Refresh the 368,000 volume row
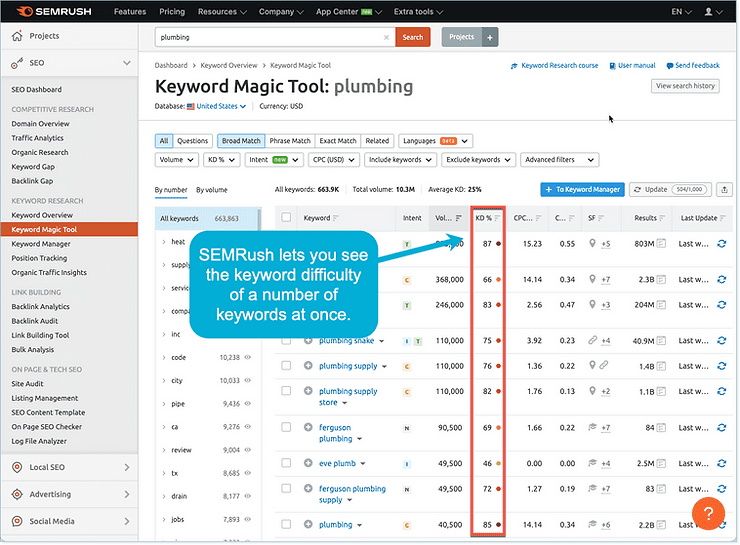Image resolution: width=740 pixels, height=545 pixels. (722, 280)
